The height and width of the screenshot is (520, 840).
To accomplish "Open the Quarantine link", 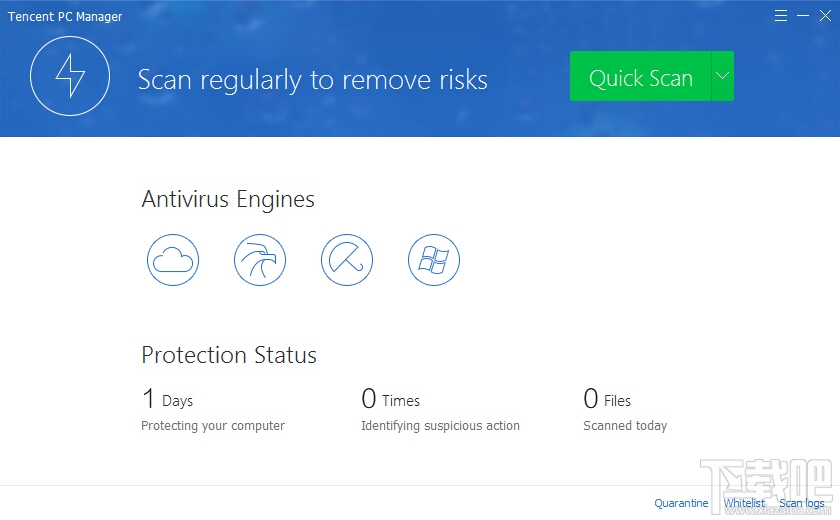I will coord(681,503).
